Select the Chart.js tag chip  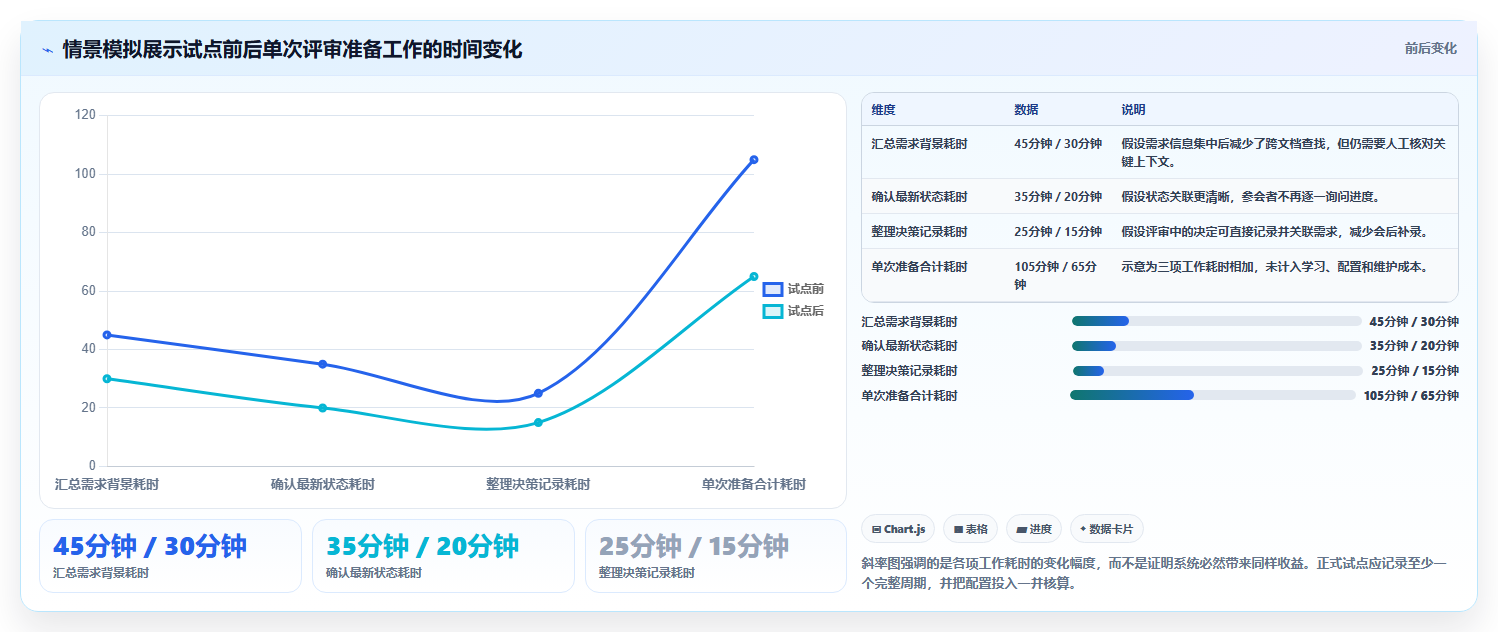(x=899, y=529)
